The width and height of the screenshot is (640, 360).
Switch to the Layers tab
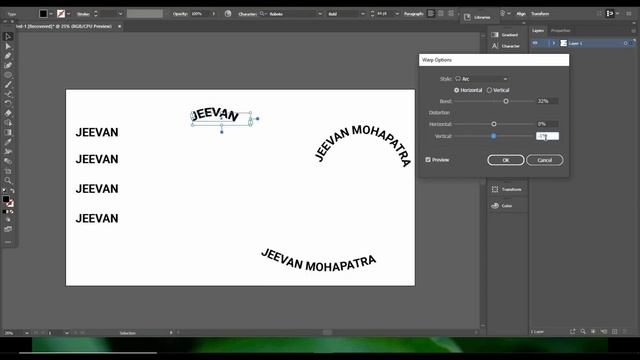538,31
